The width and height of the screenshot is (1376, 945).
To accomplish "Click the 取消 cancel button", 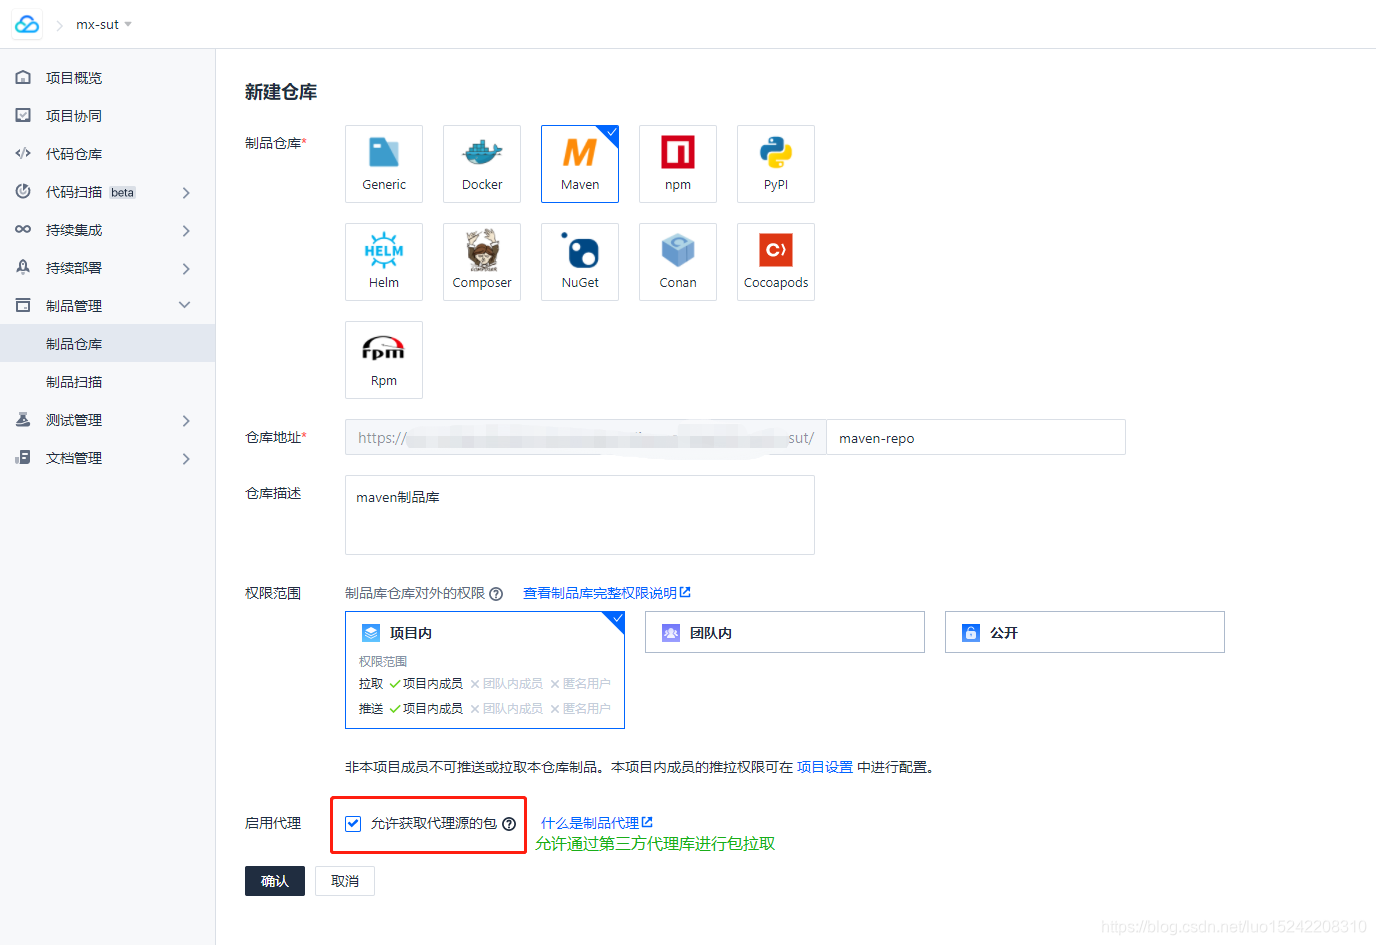I will point(345,881).
